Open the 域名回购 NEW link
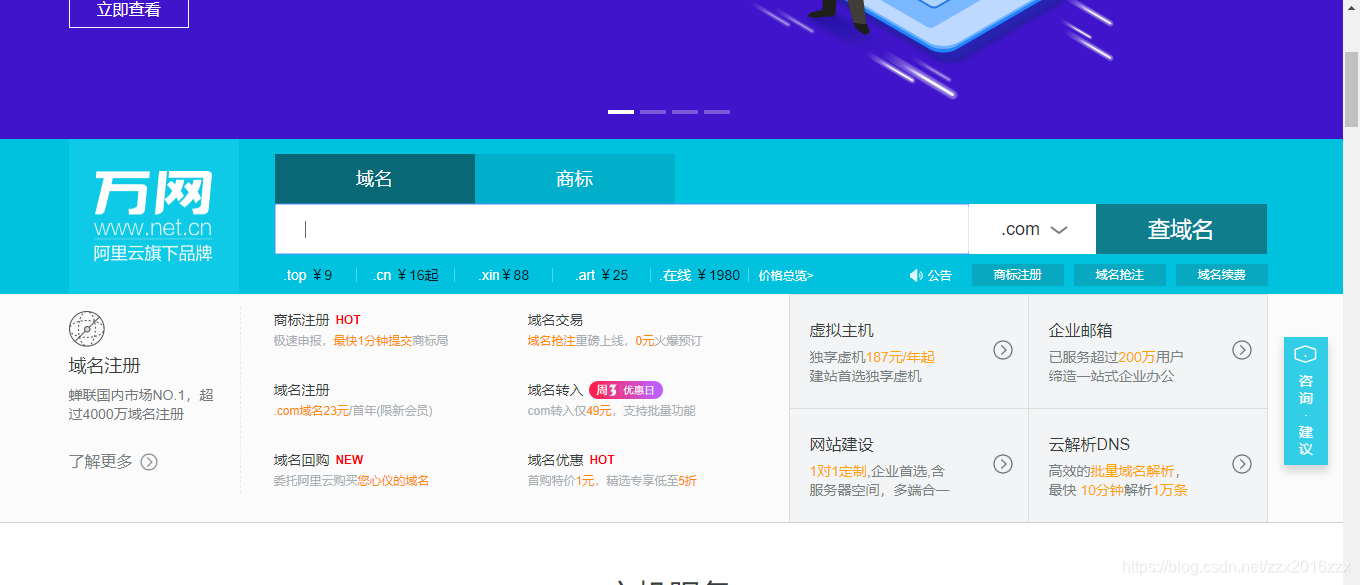The image size is (1360, 585). click(x=319, y=460)
